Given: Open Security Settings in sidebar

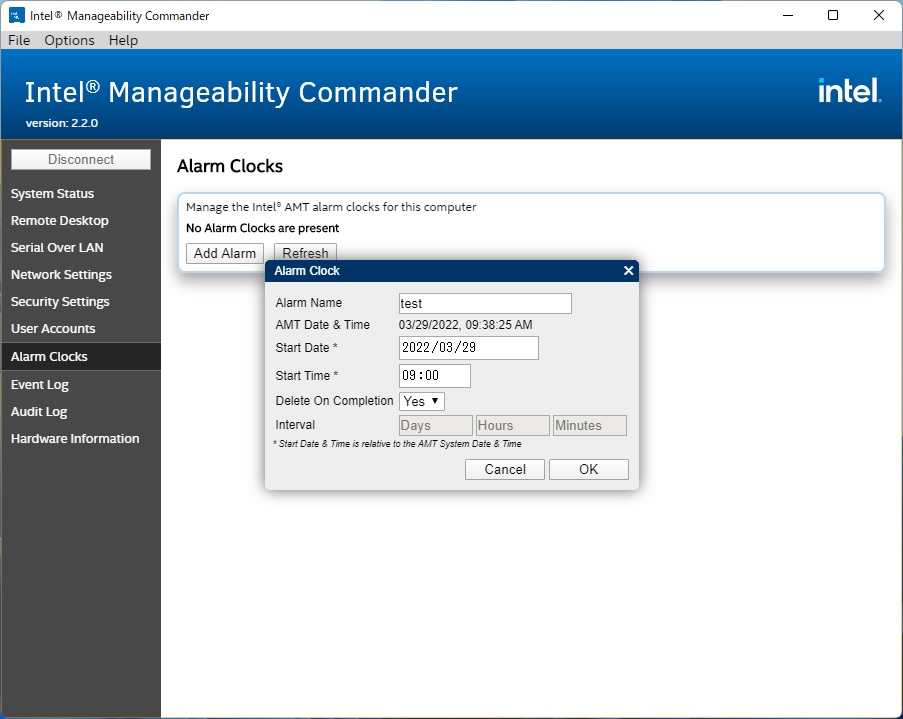Looking at the screenshot, I should click(x=60, y=302).
